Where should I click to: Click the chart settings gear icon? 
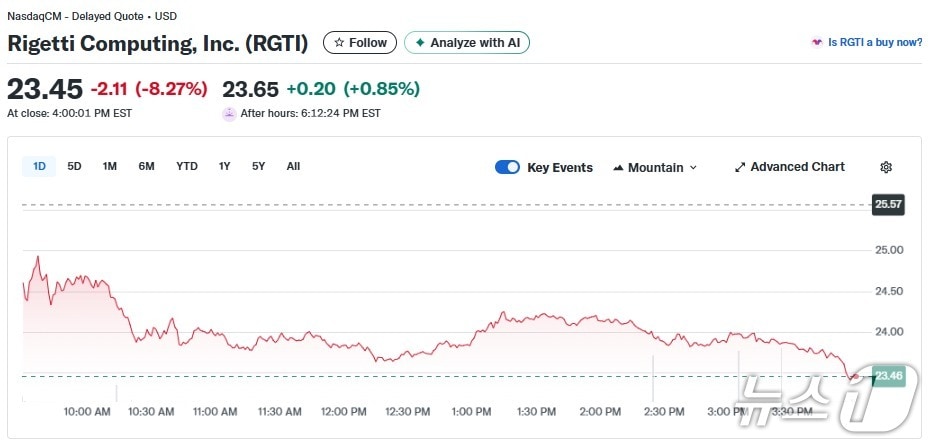pyautogui.click(x=885, y=168)
